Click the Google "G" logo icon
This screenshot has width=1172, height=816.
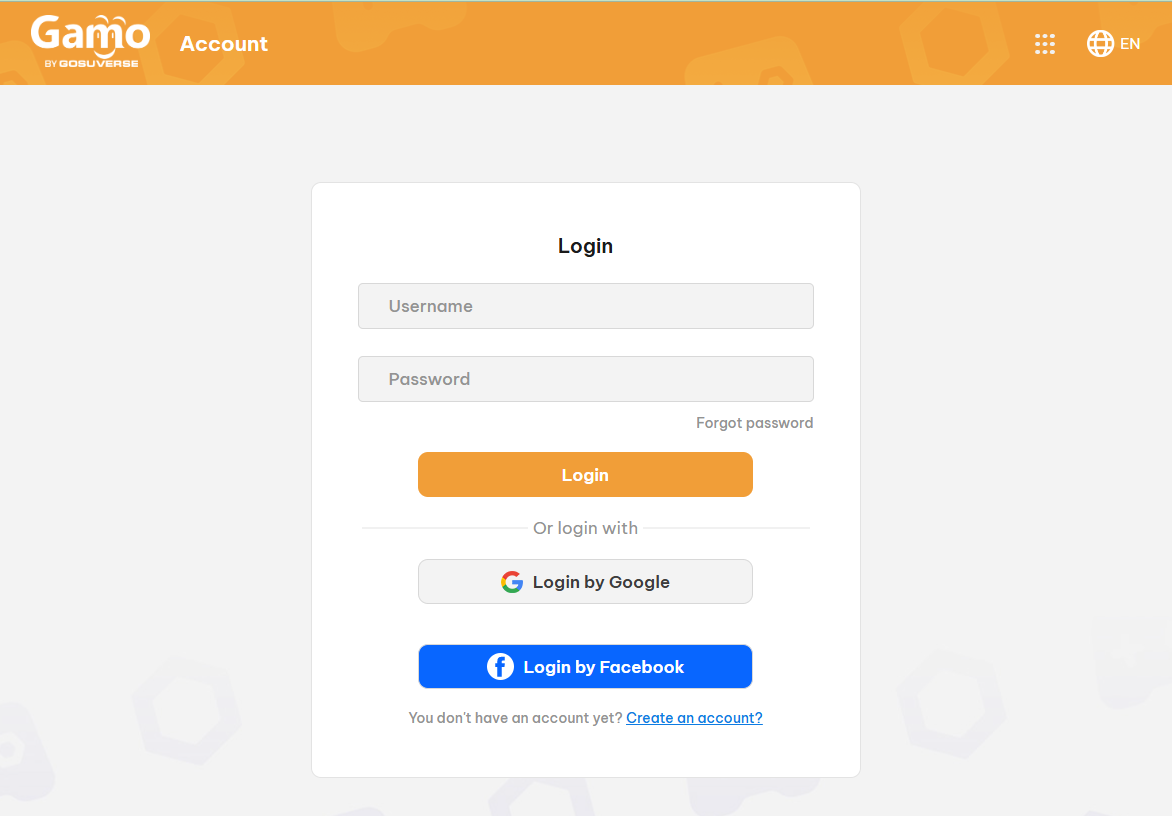512,582
